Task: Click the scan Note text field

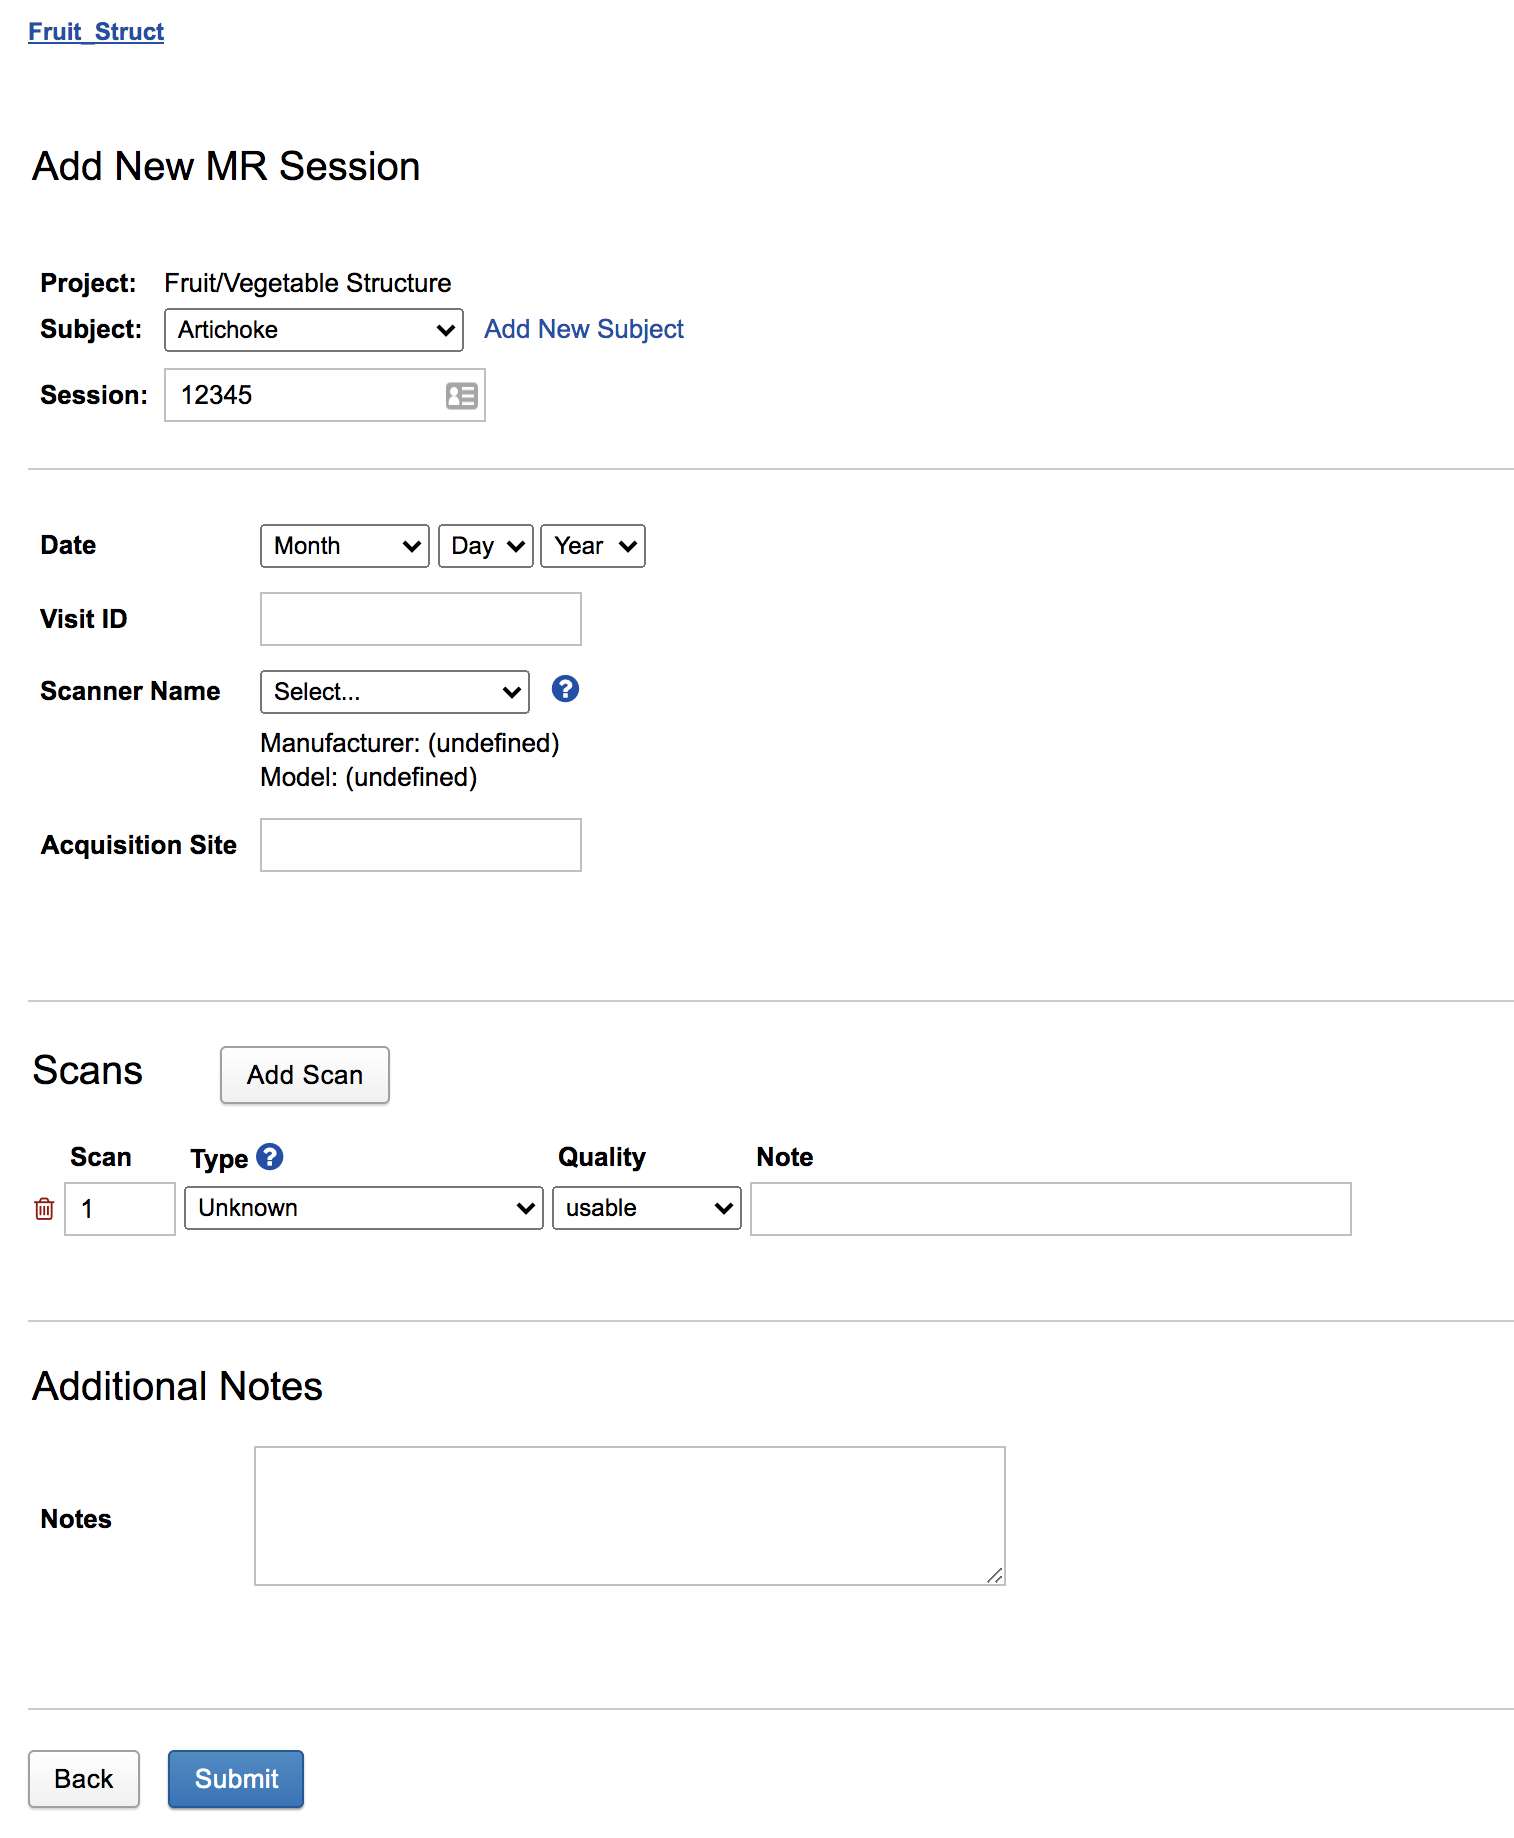Action: [x=1050, y=1209]
